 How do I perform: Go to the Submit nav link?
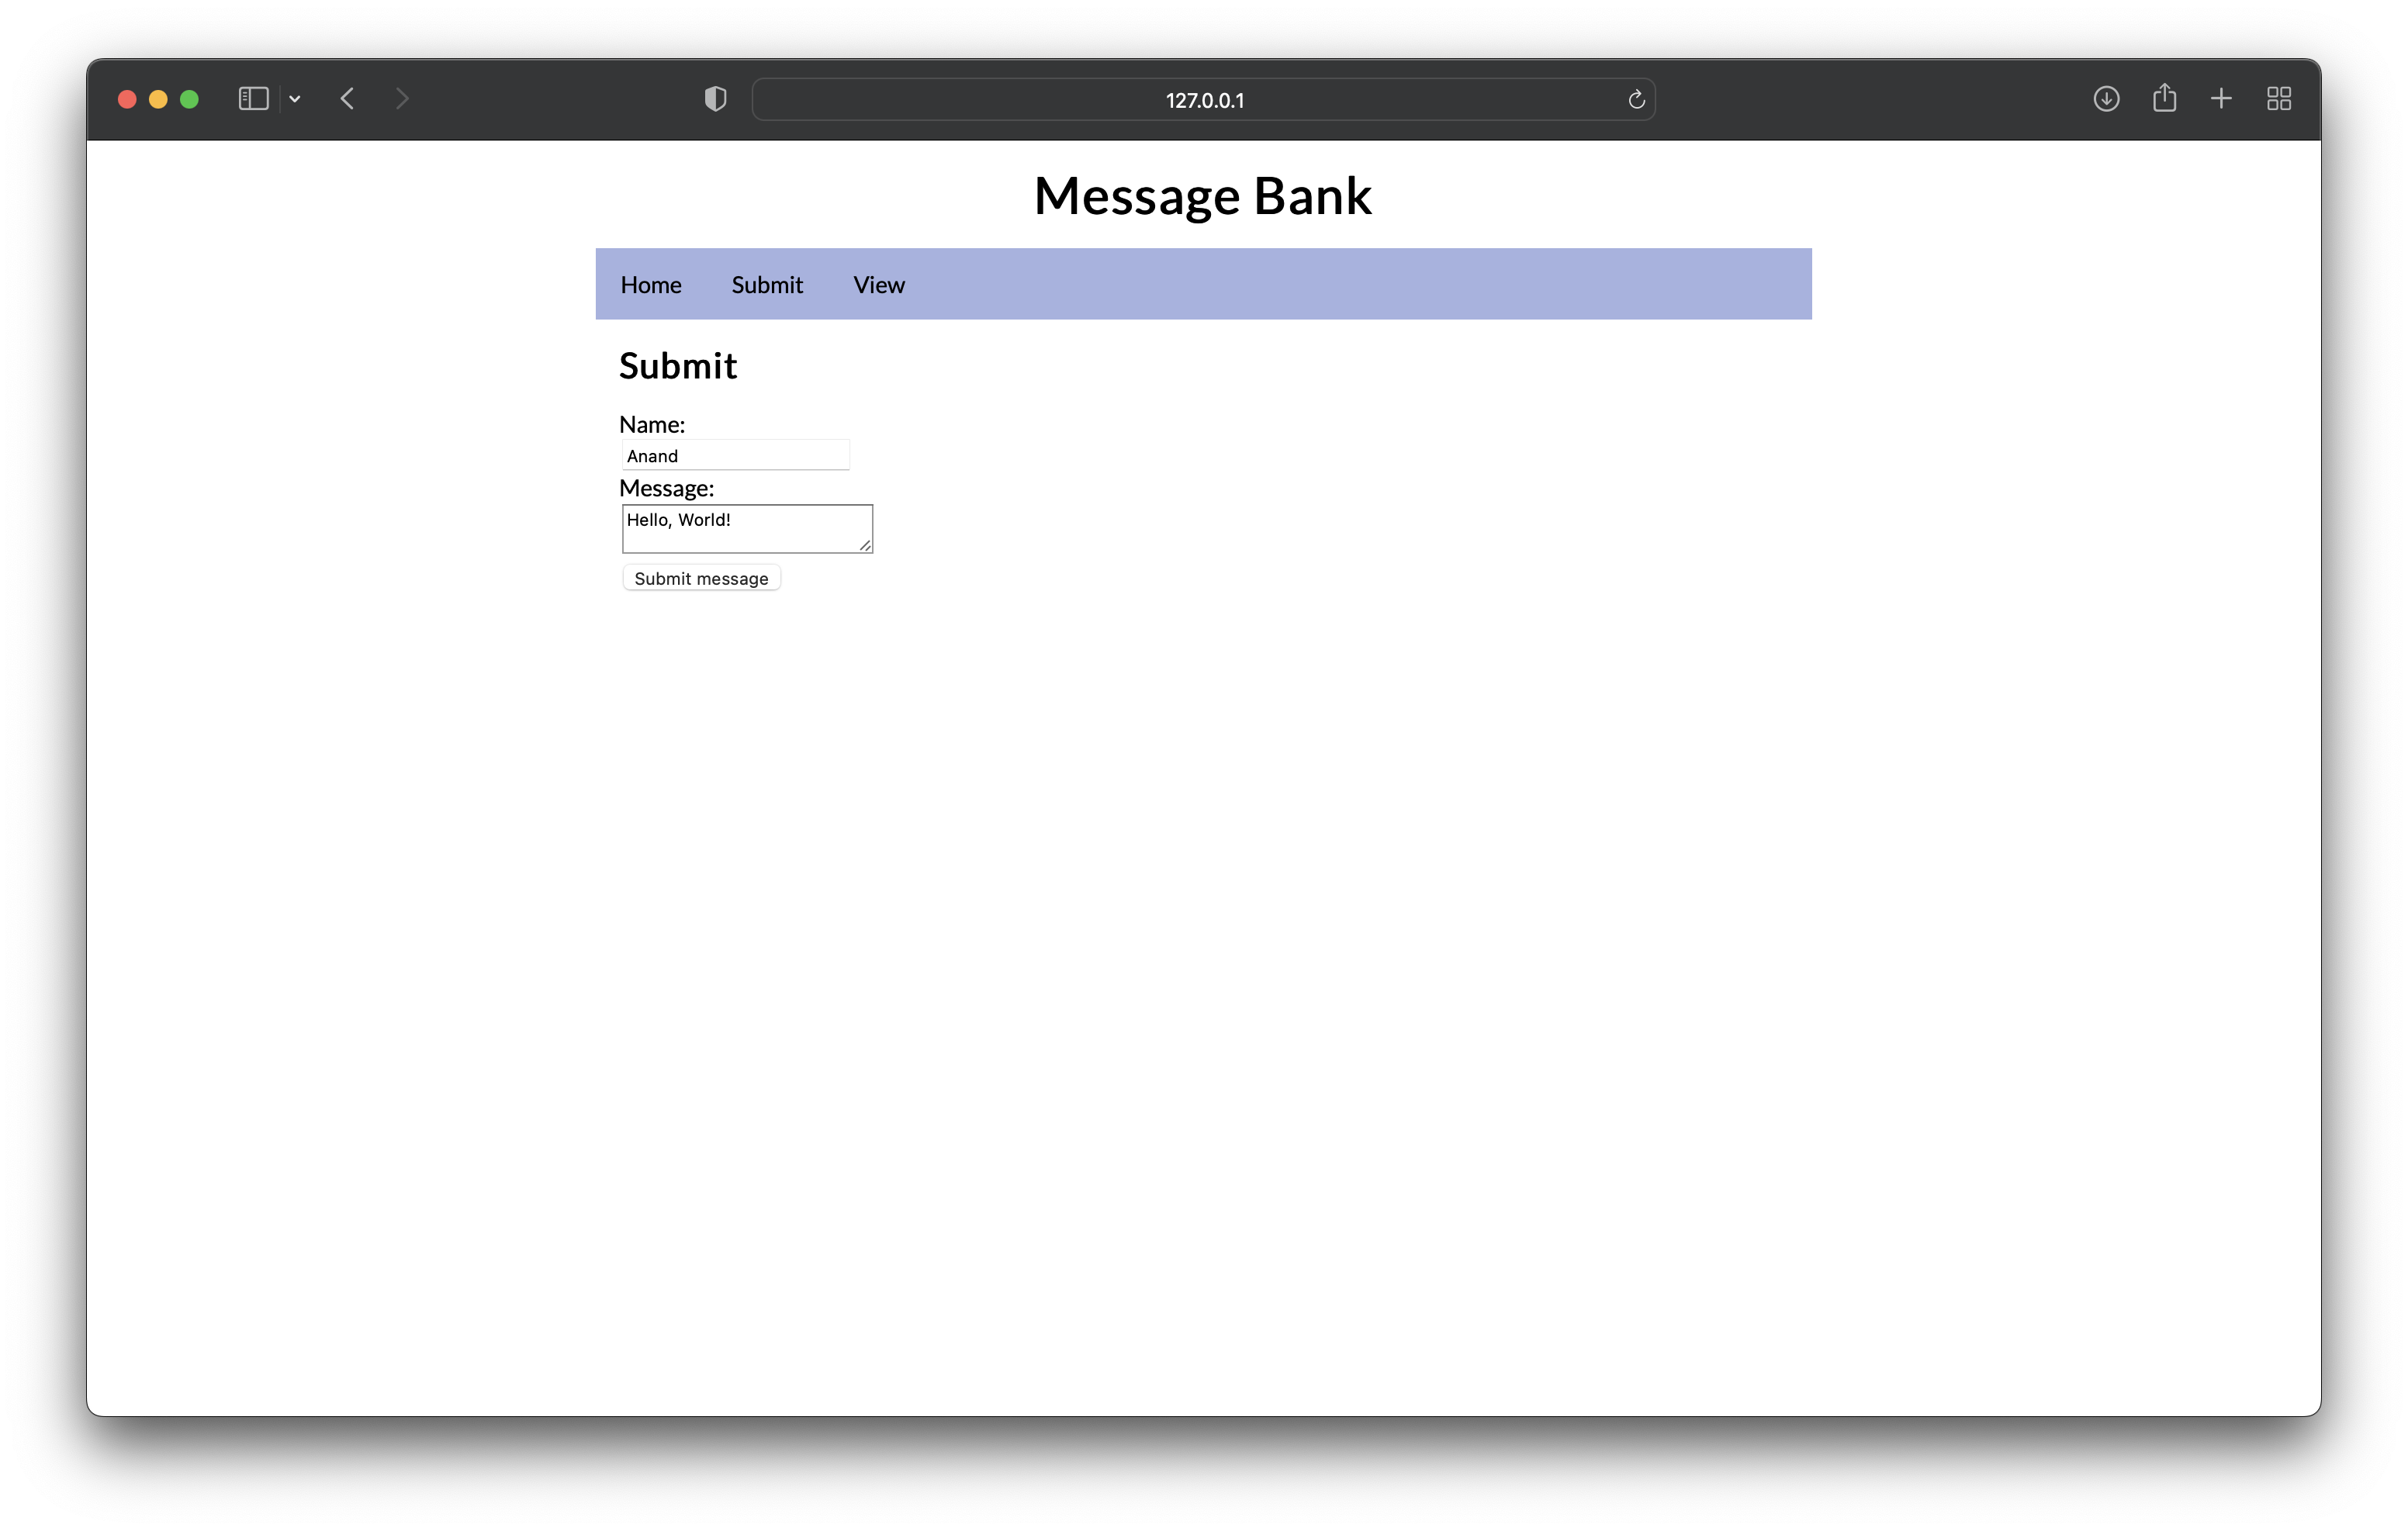coord(767,285)
